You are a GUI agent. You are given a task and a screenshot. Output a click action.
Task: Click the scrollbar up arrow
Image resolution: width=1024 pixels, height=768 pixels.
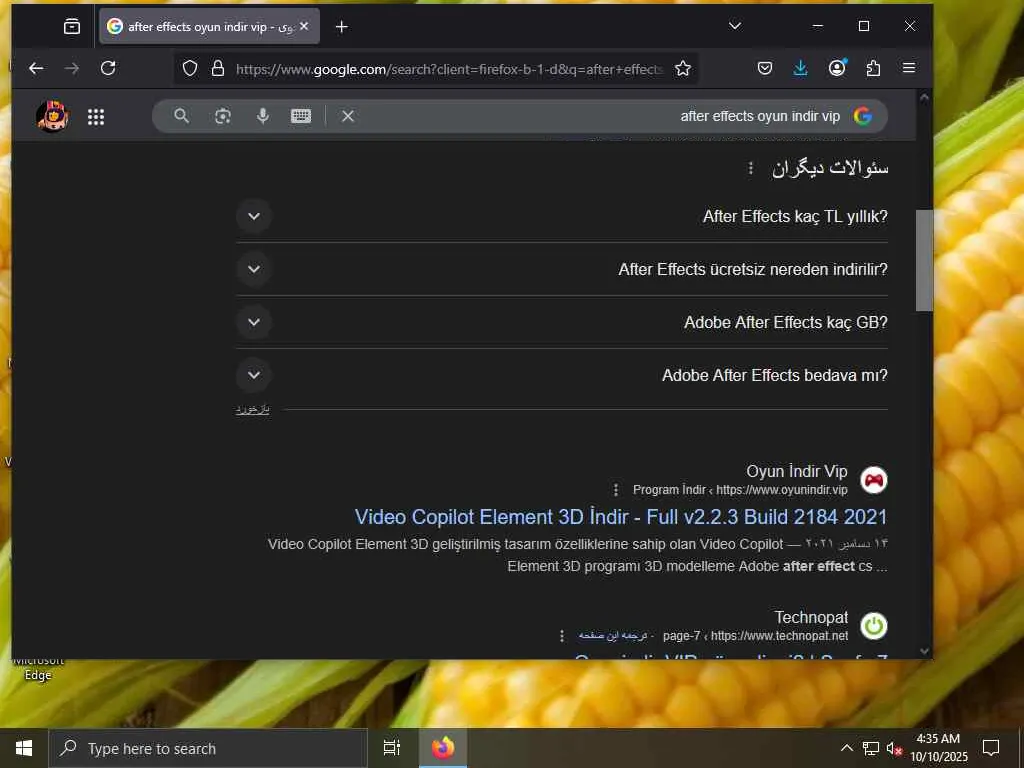click(924, 98)
